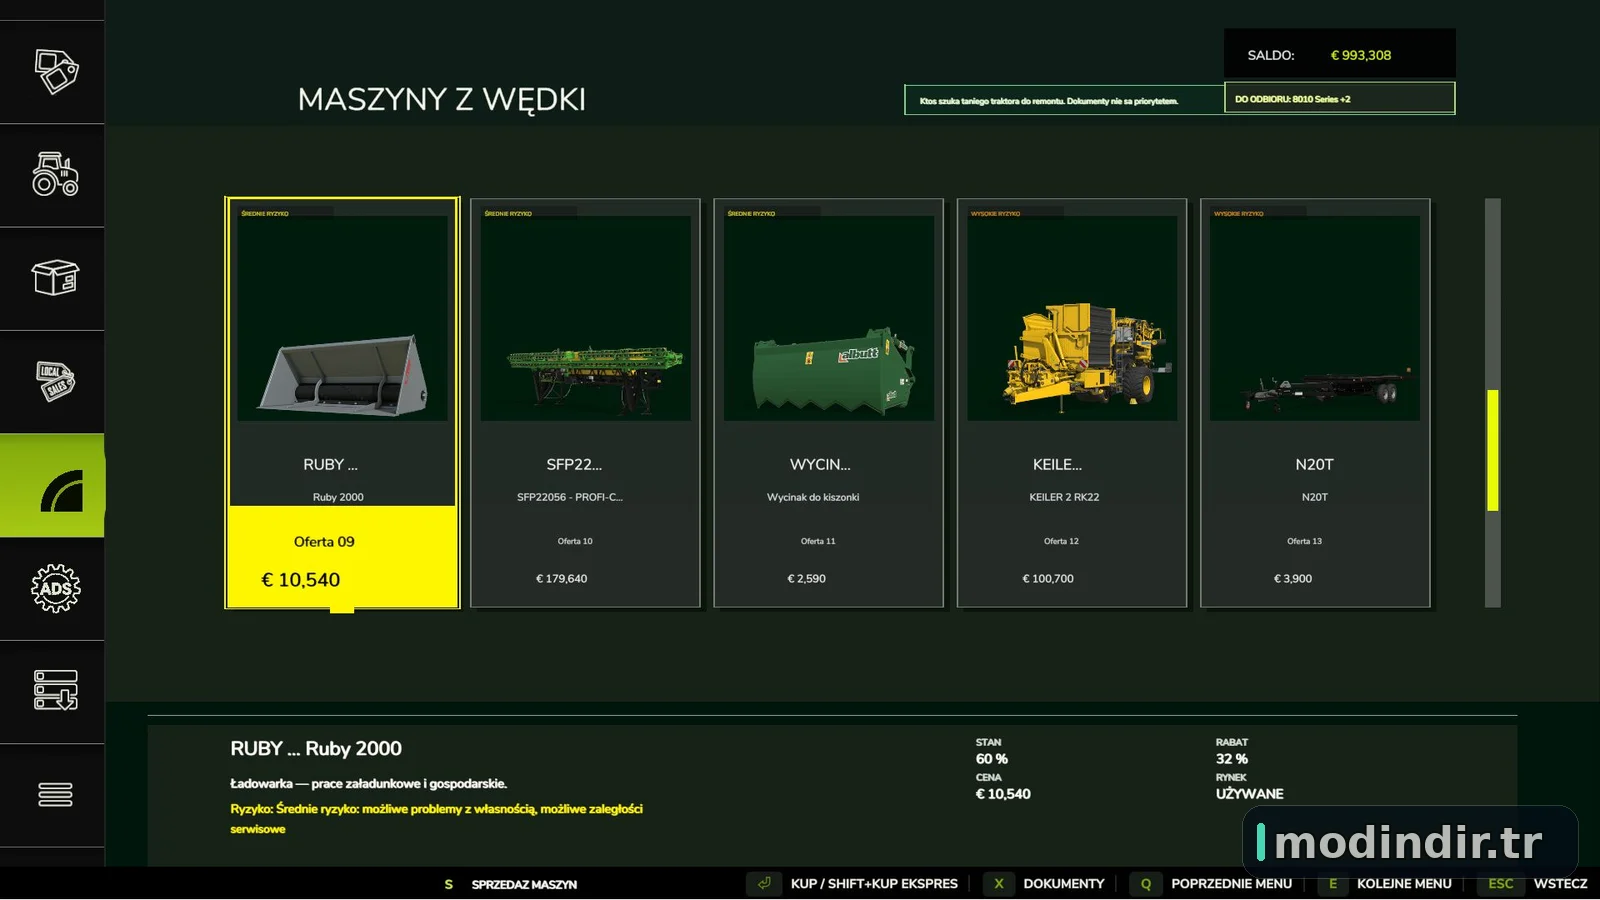Click the yellow Keiler harvester thumbnail
This screenshot has height=900, width=1600.
(1072, 318)
